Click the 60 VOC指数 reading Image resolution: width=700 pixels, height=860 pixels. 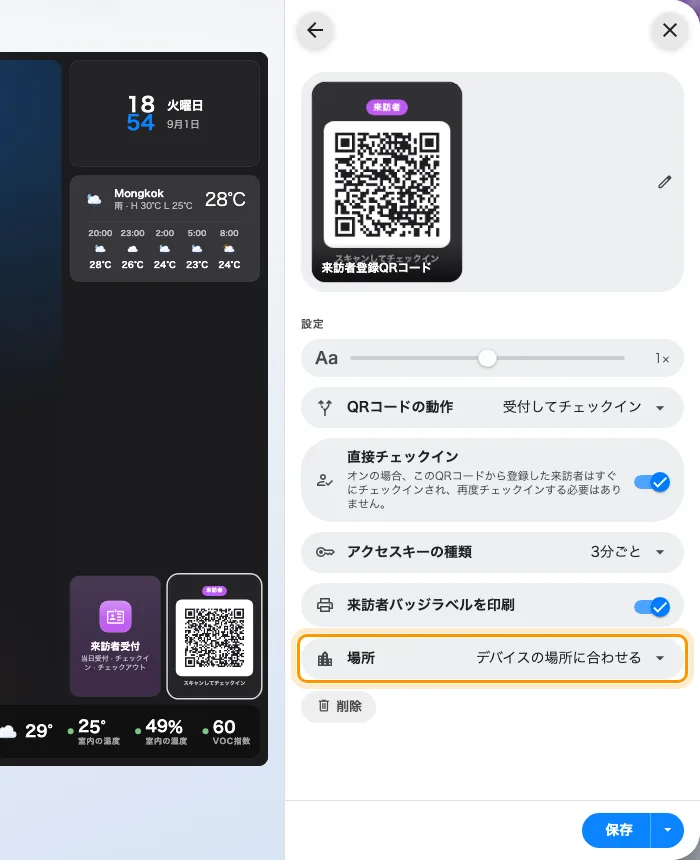coord(227,732)
